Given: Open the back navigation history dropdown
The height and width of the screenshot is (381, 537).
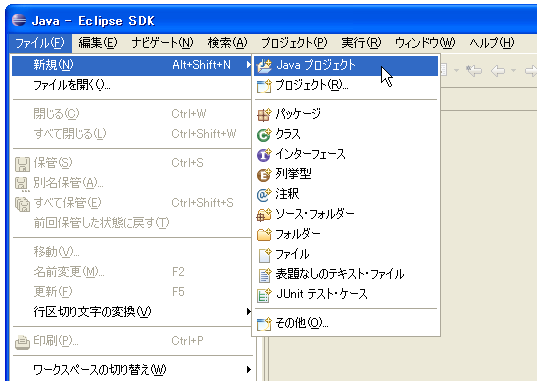Looking at the screenshot, I should pos(513,71).
